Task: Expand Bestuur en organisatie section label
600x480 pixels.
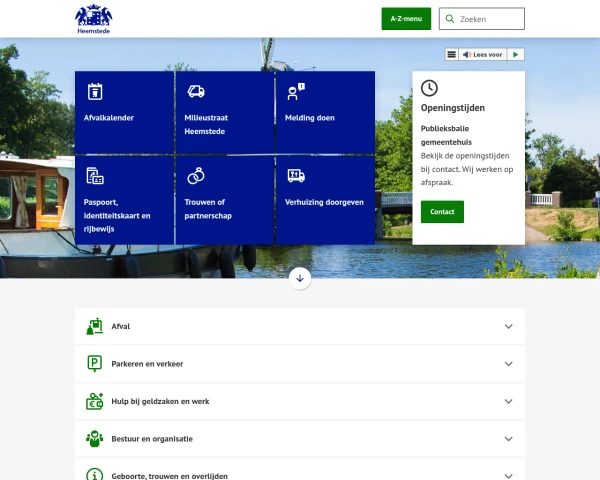Action: 152,439
